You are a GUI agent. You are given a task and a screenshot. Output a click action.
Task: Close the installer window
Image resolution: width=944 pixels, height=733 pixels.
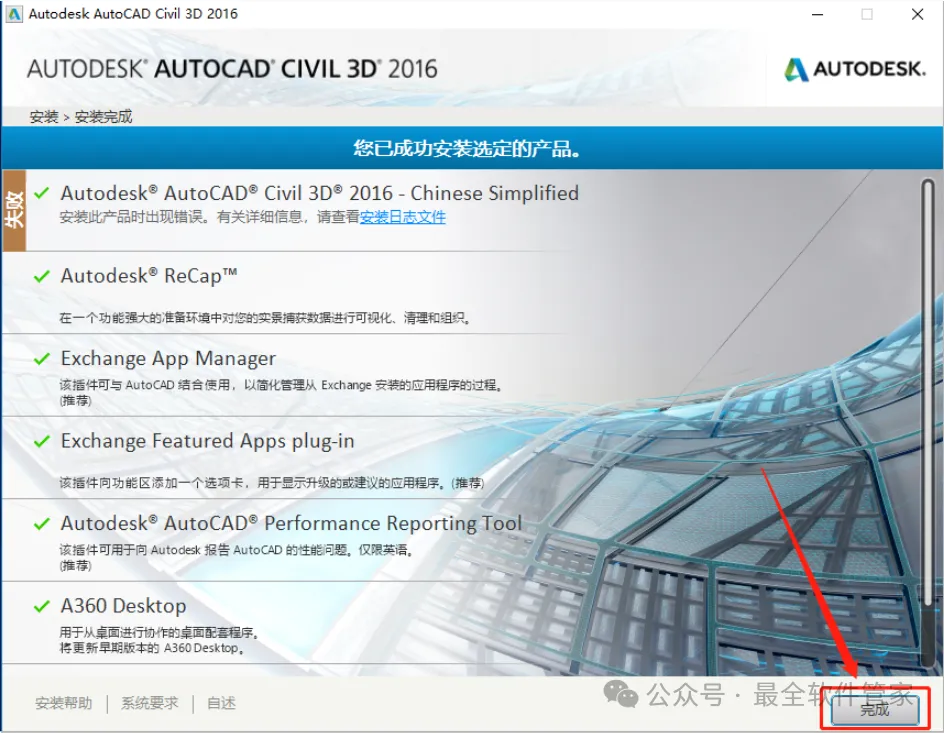(917, 14)
